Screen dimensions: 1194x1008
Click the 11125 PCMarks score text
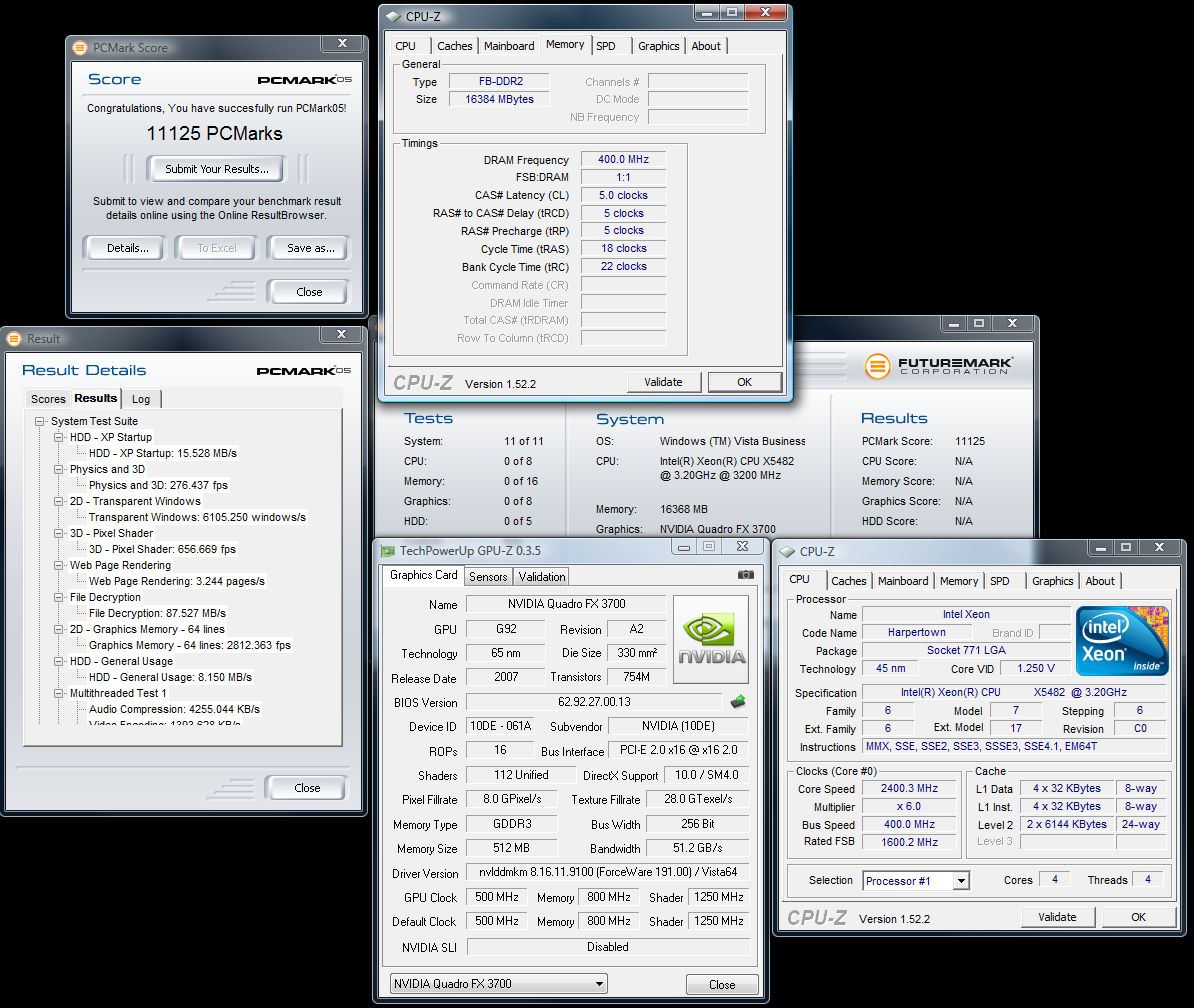tap(214, 134)
